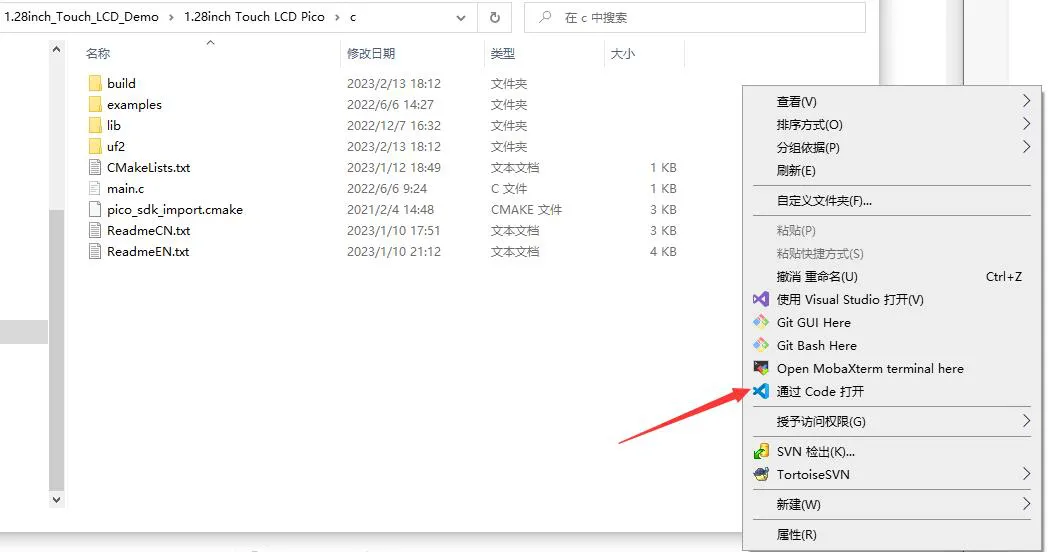This screenshot has height=552, width=1048.
Task: Select the build folder icon
Action: click(x=95, y=83)
